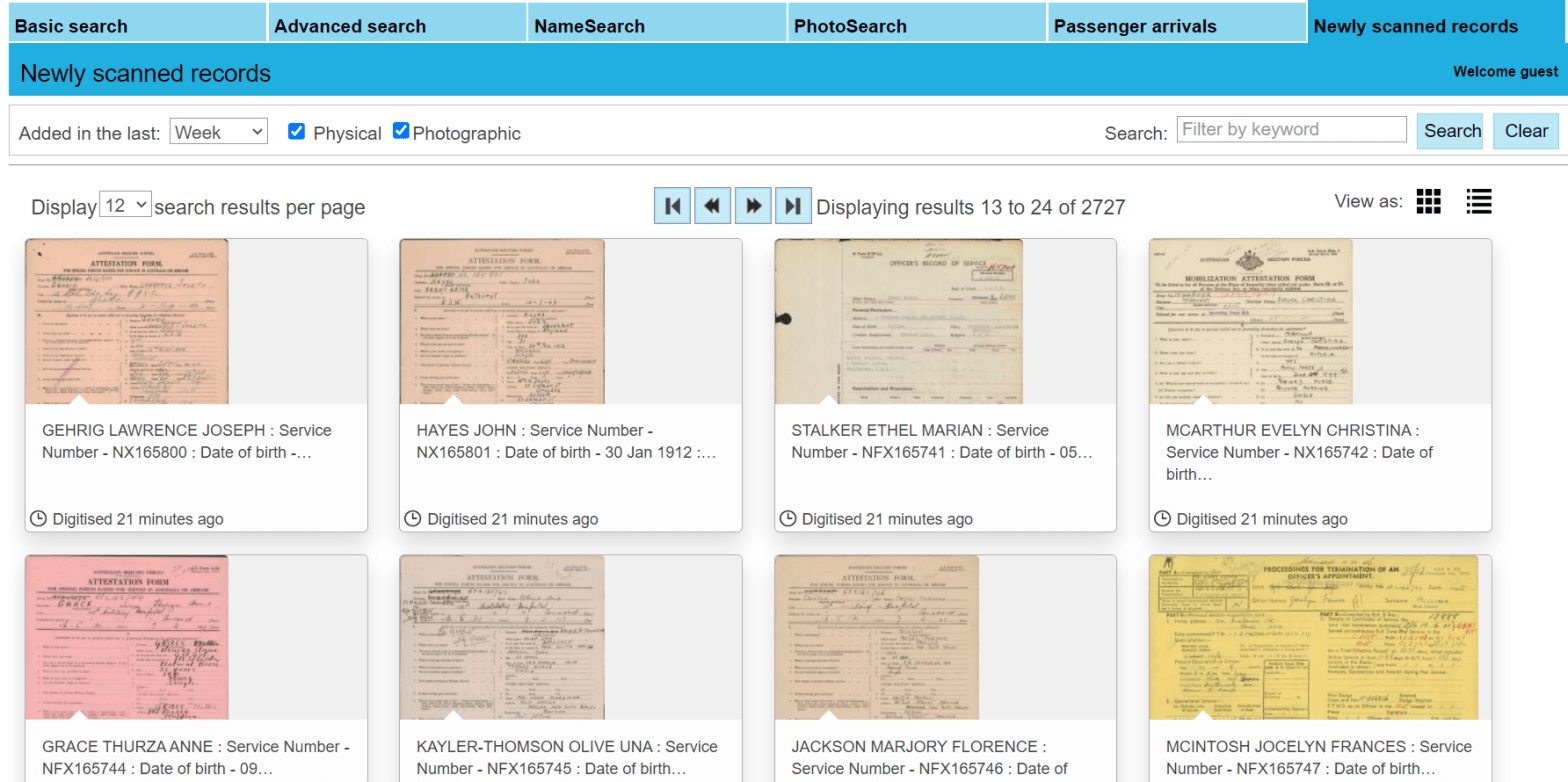Switch to the PhotoSearch tab
The height and width of the screenshot is (782, 1568).
click(916, 26)
